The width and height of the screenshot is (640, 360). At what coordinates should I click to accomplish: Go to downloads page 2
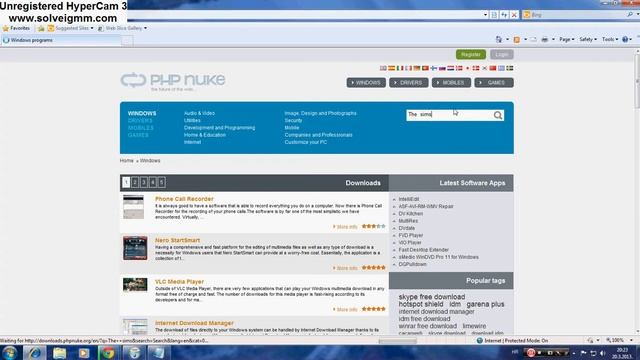click(135, 182)
